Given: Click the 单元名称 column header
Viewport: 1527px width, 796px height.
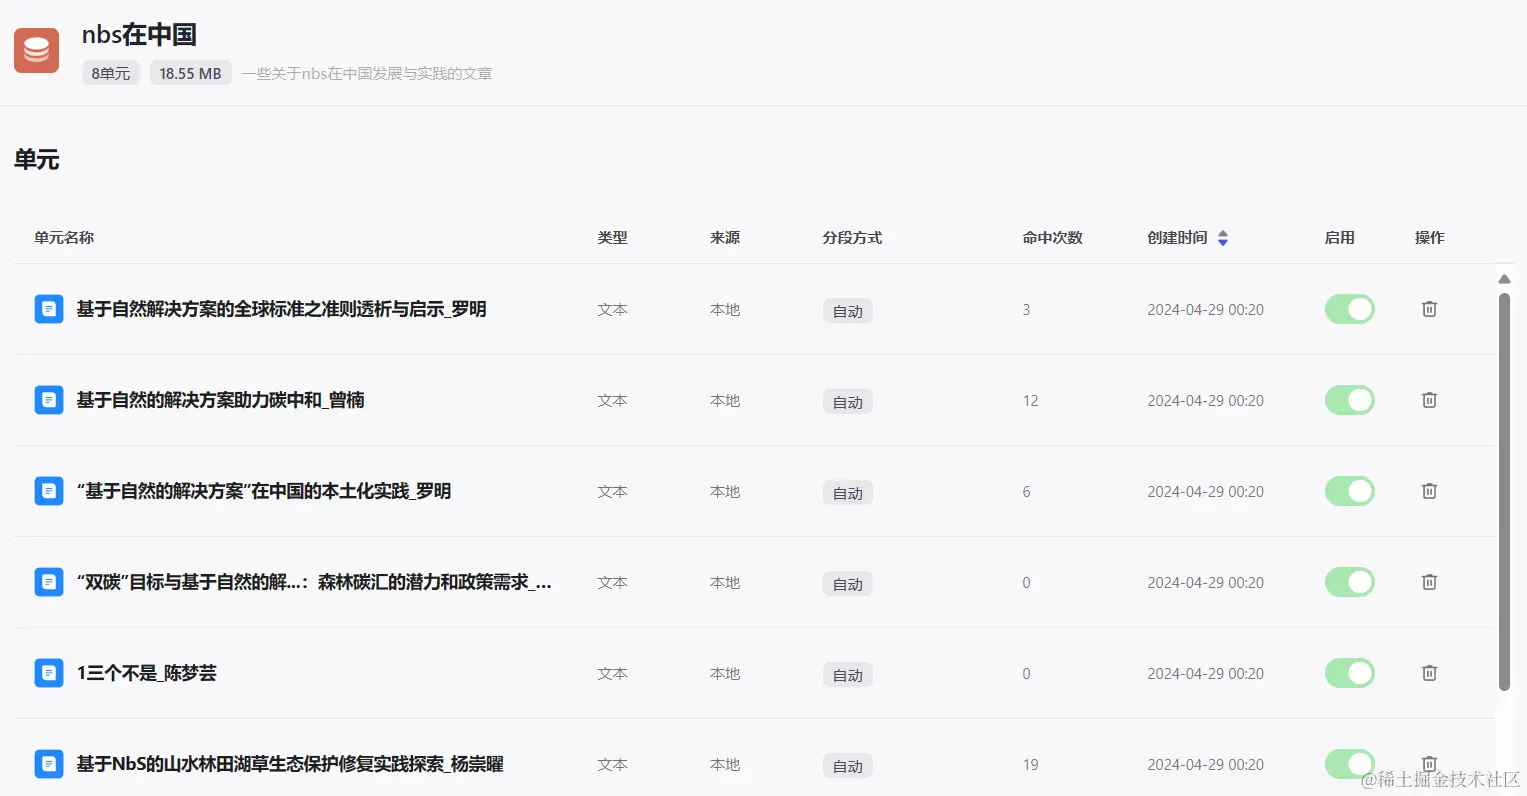Looking at the screenshot, I should pos(64,238).
